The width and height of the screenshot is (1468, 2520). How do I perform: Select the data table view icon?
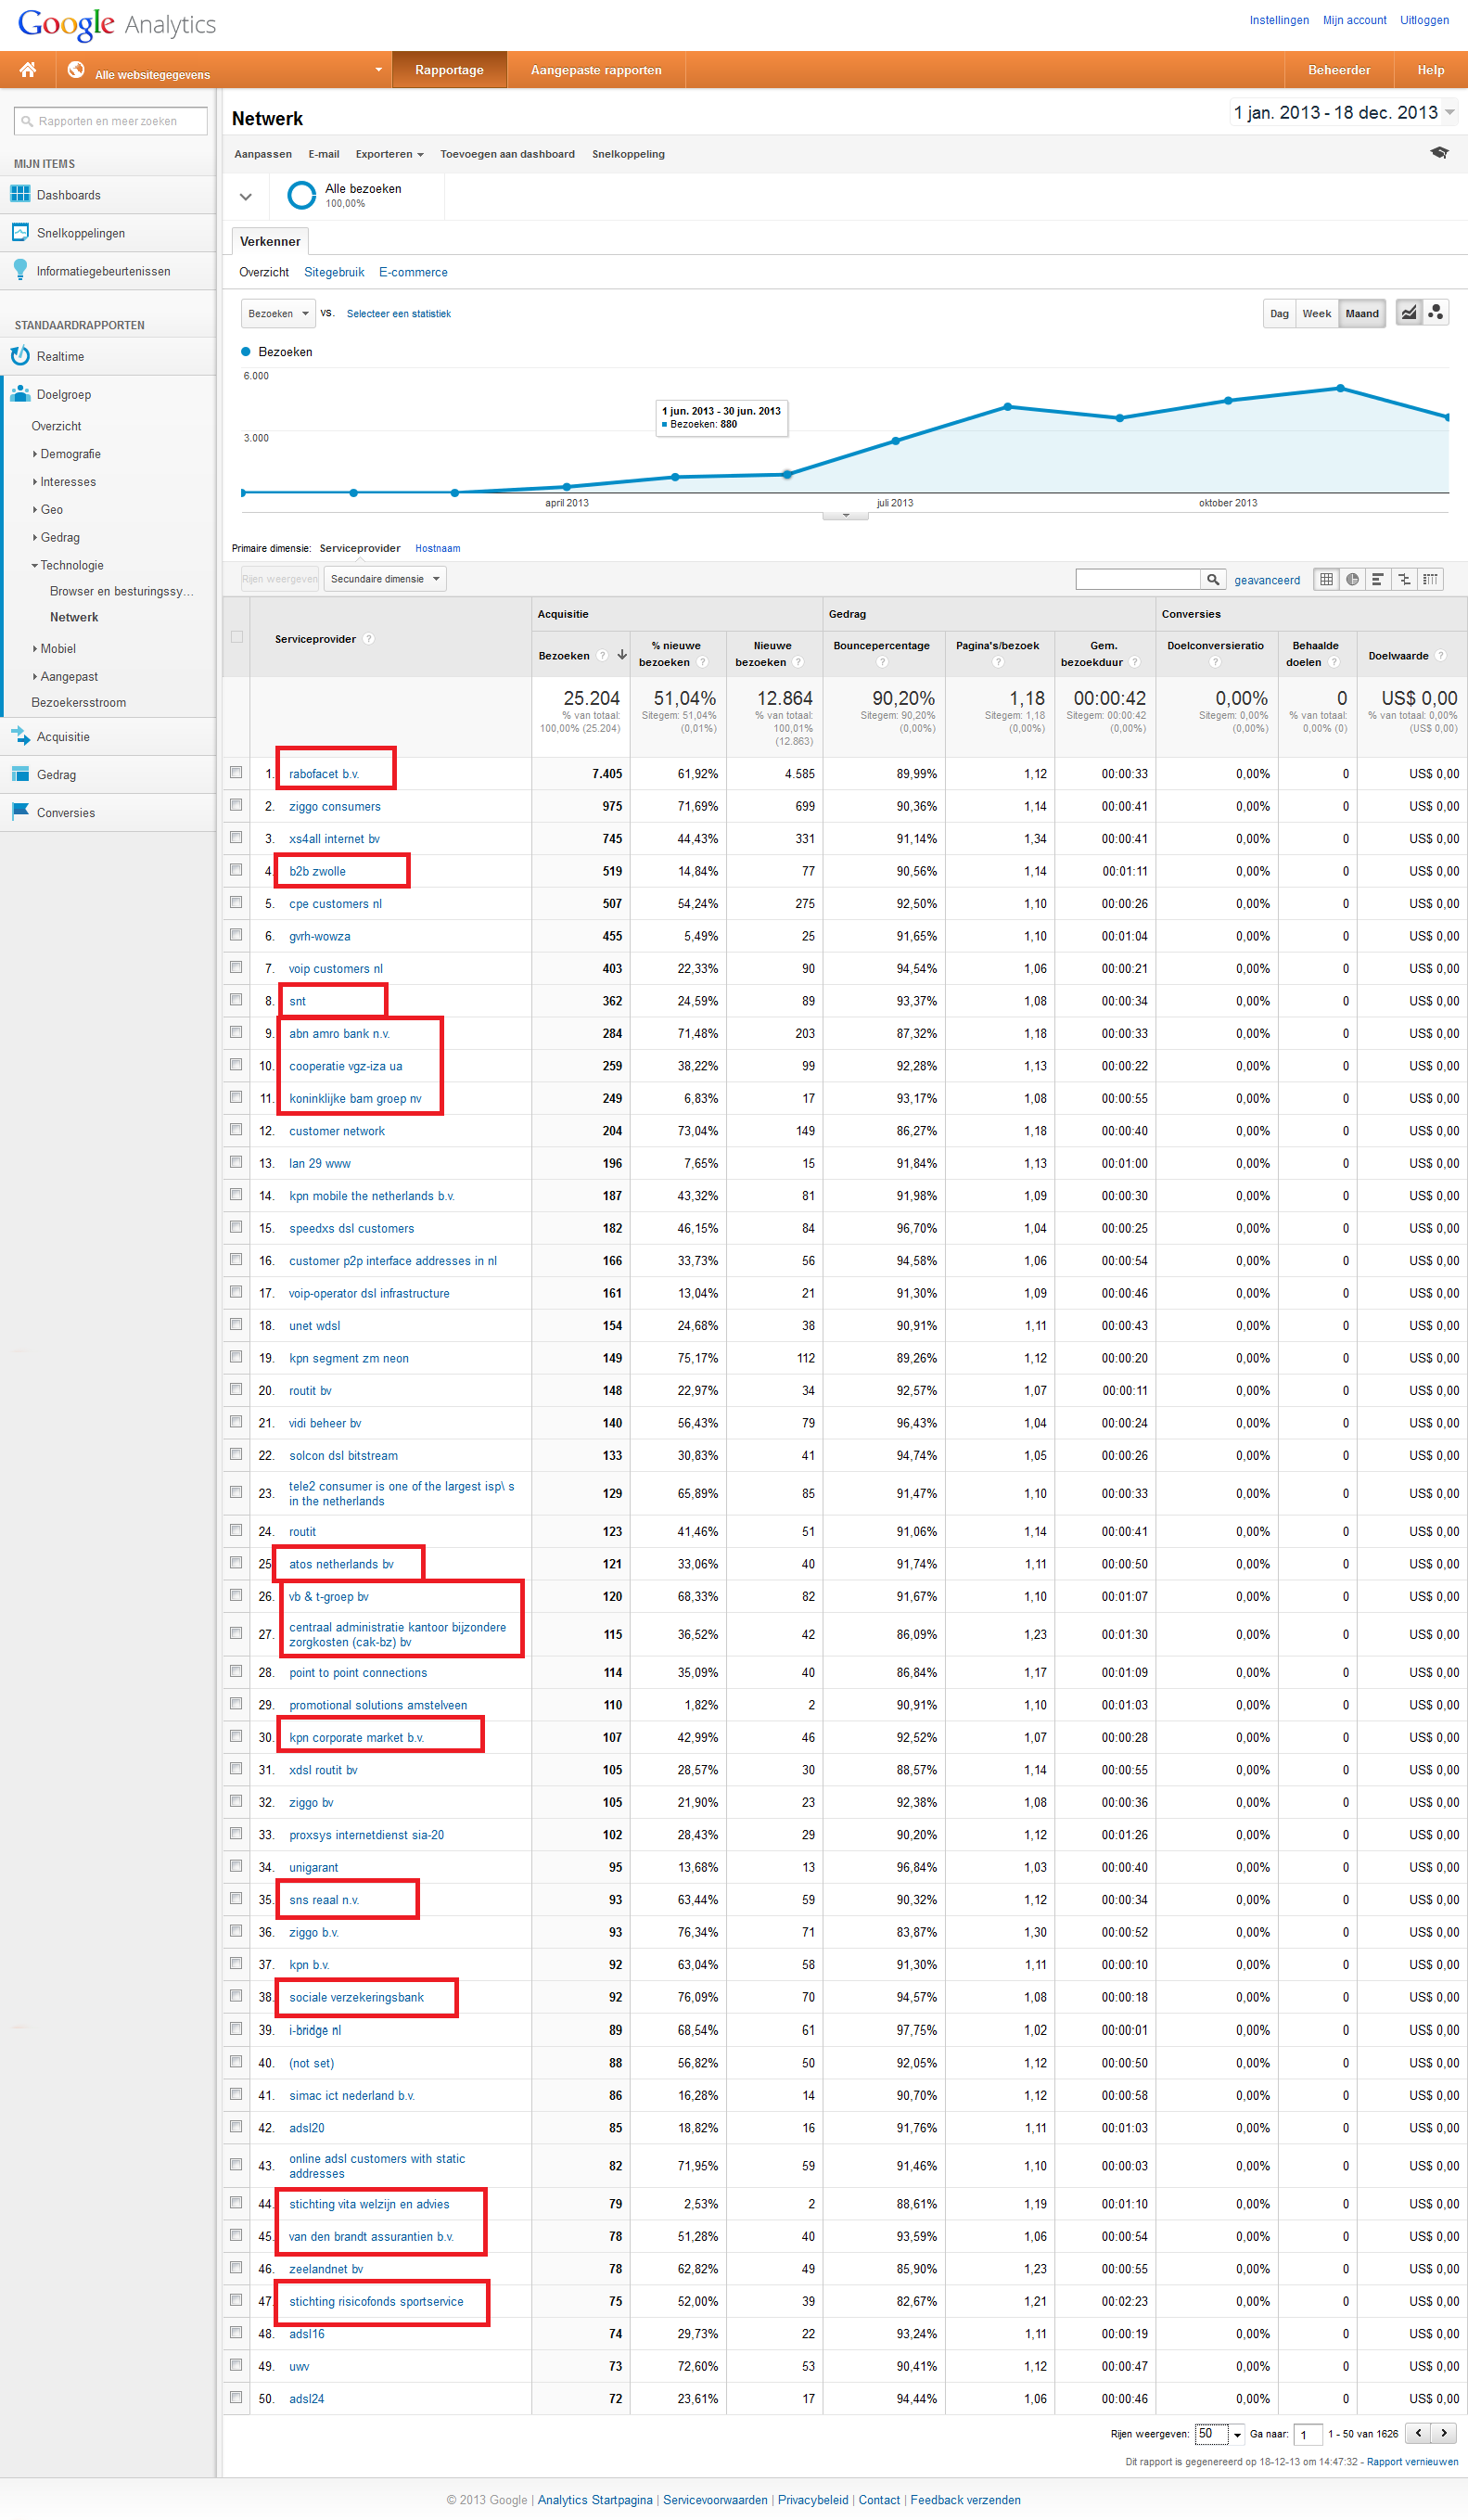[1326, 579]
